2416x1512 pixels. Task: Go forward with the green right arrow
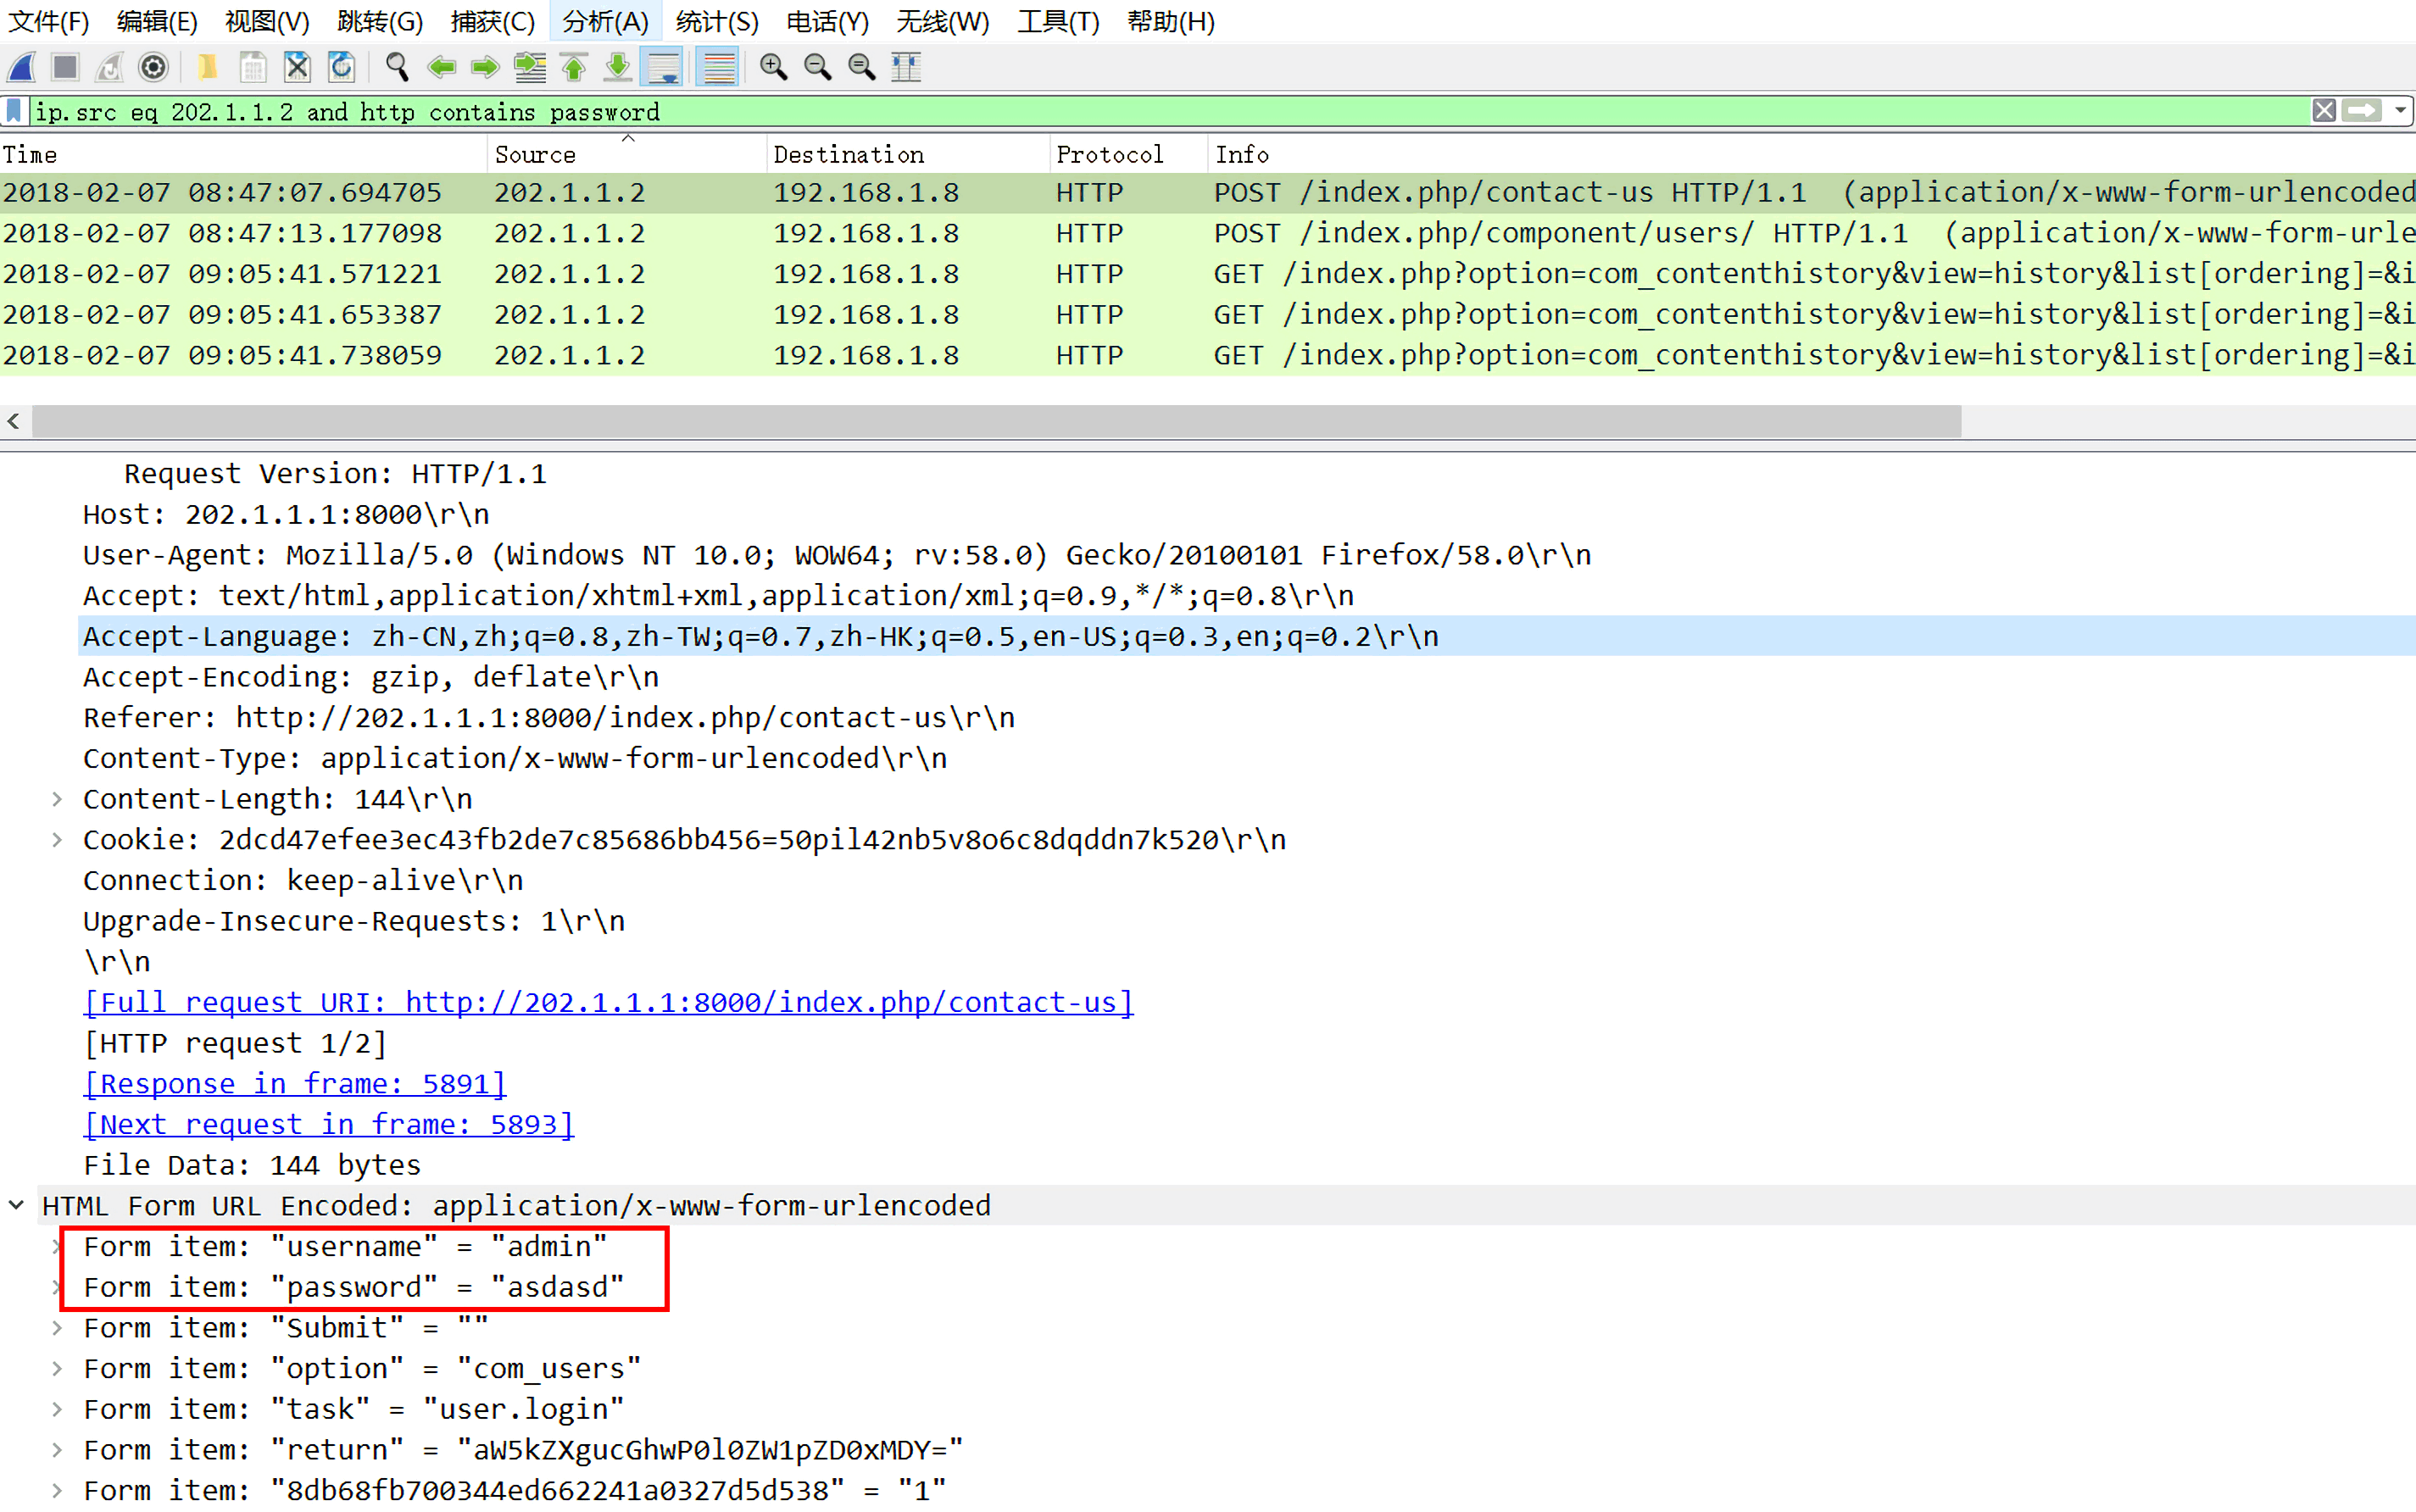[485, 67]
